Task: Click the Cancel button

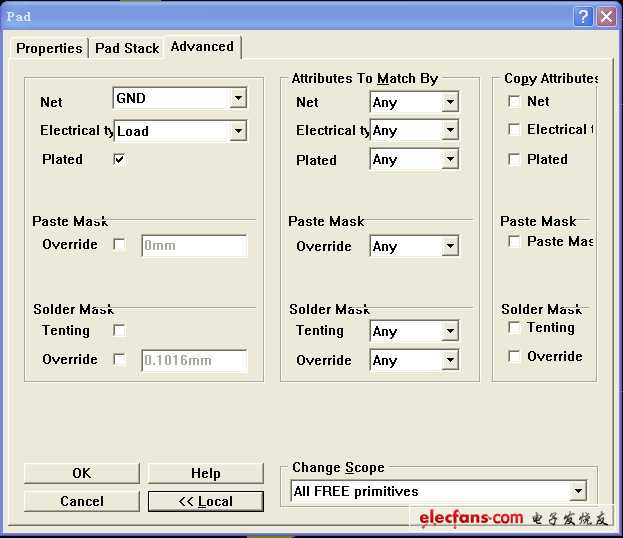Action: click(82, 501)
